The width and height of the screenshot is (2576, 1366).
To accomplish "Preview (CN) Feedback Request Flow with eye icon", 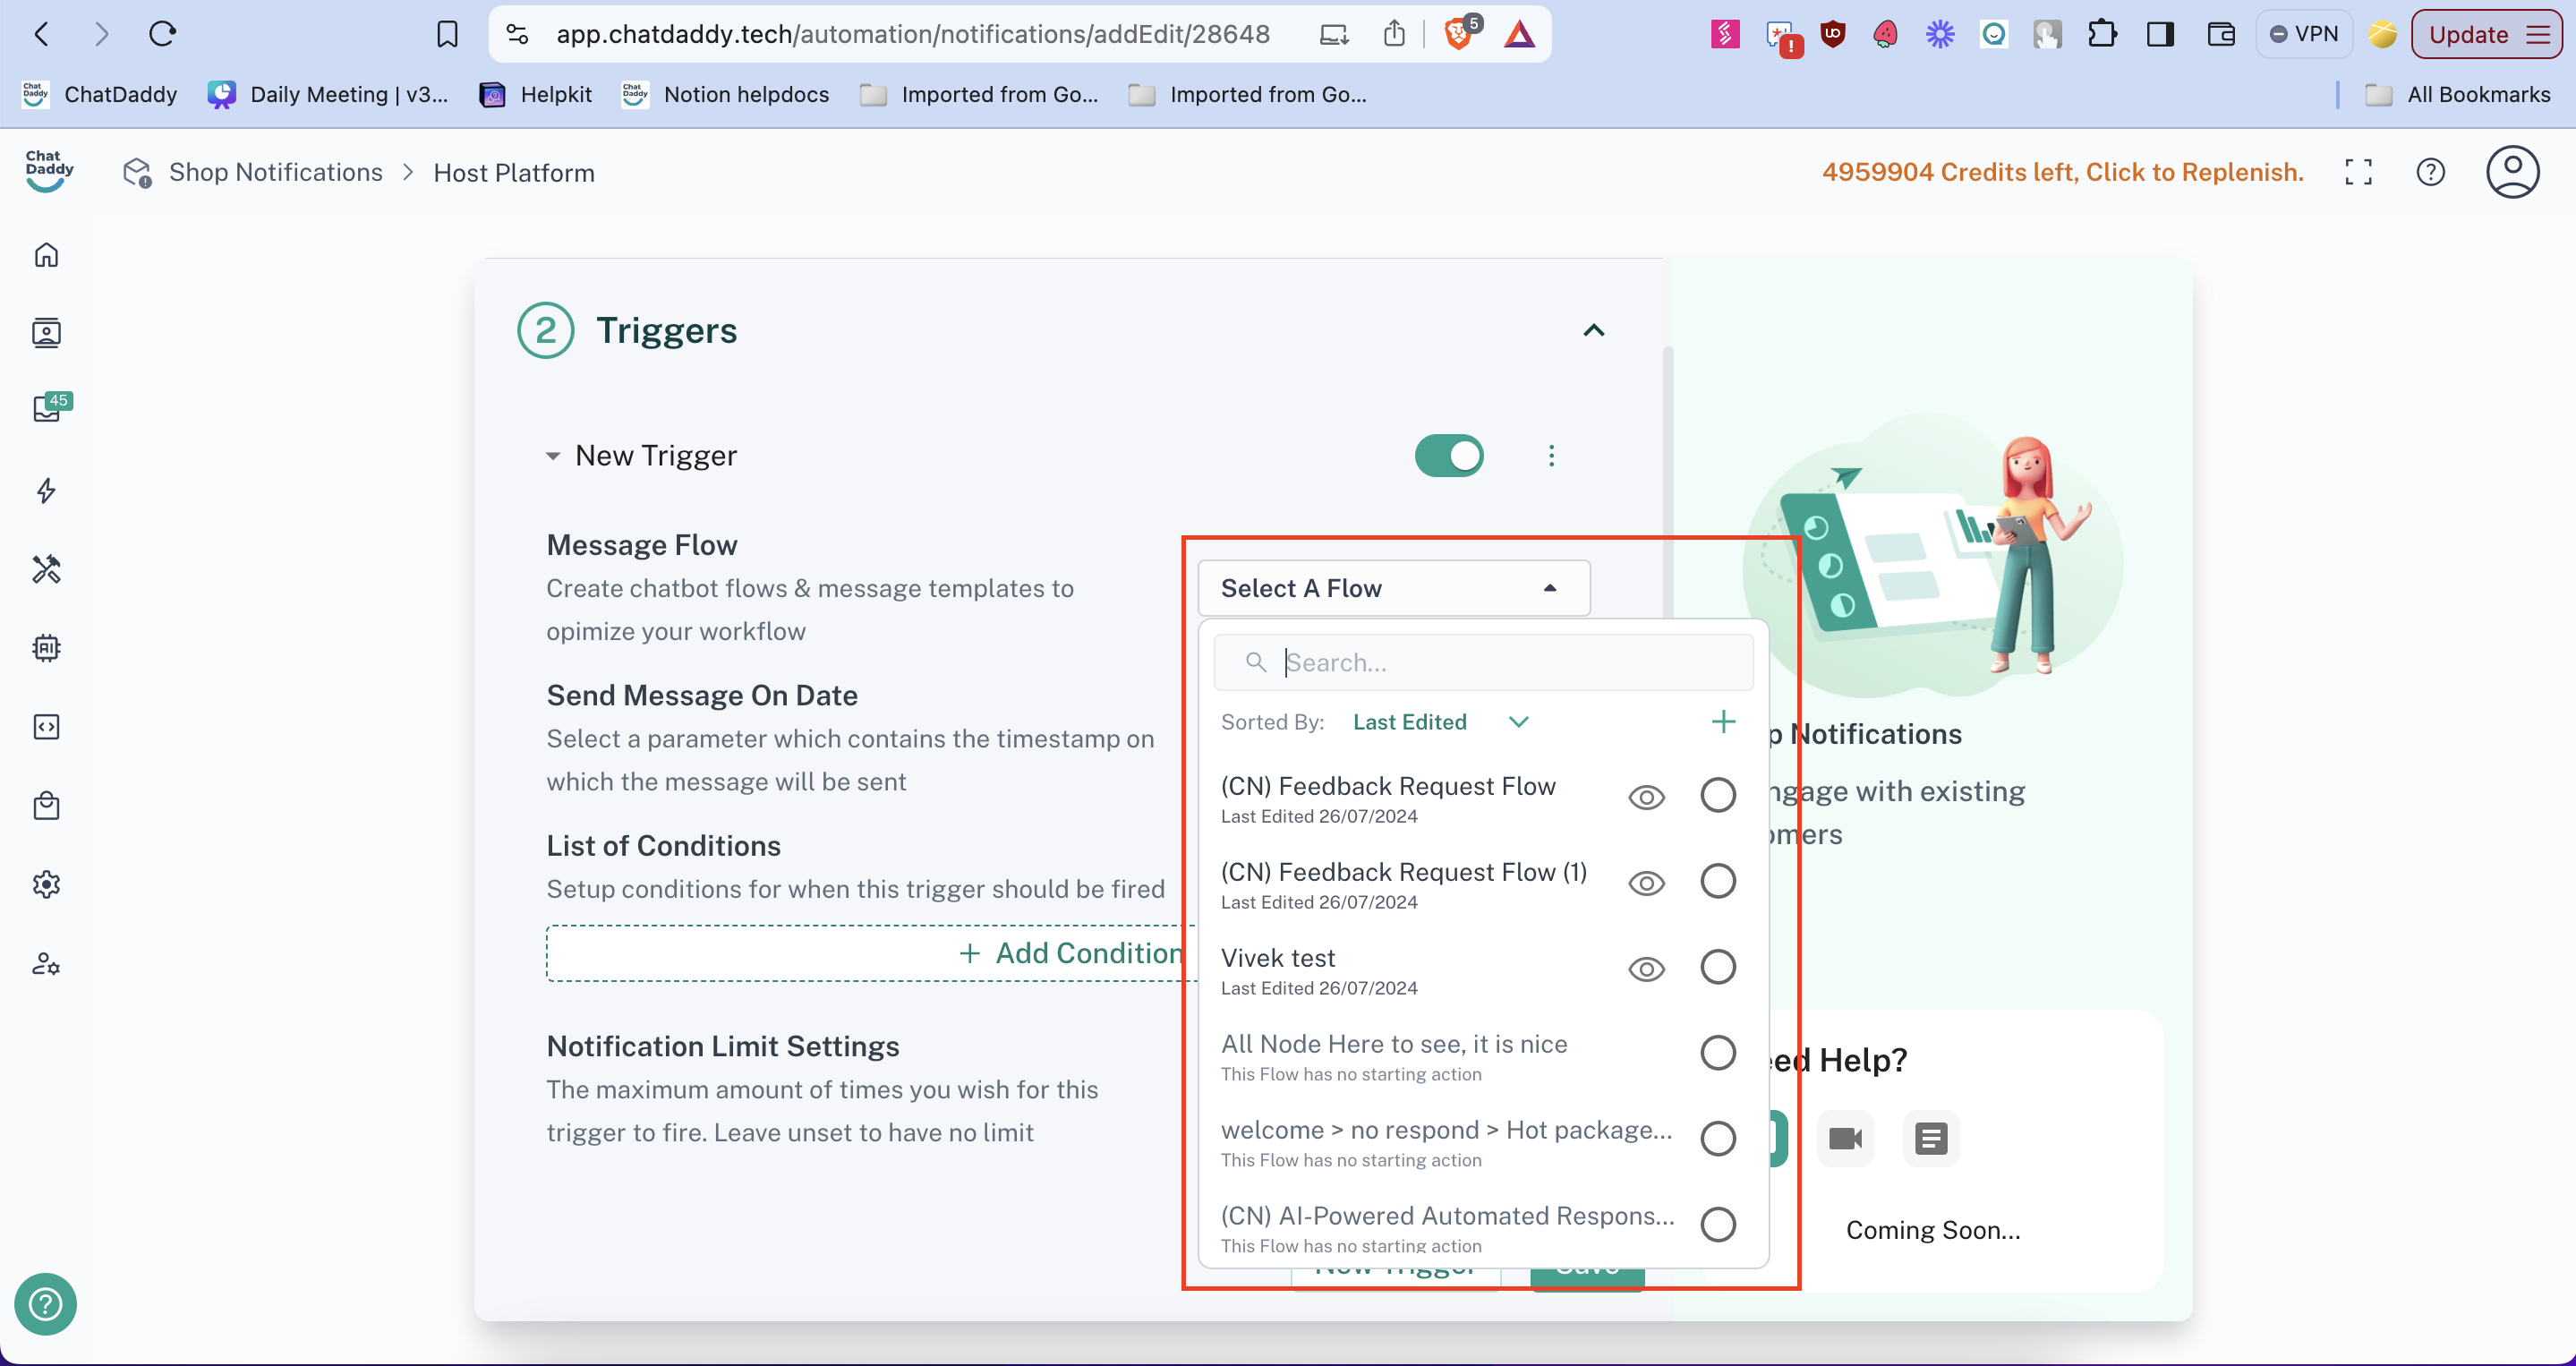I will tap(1646, 797).
